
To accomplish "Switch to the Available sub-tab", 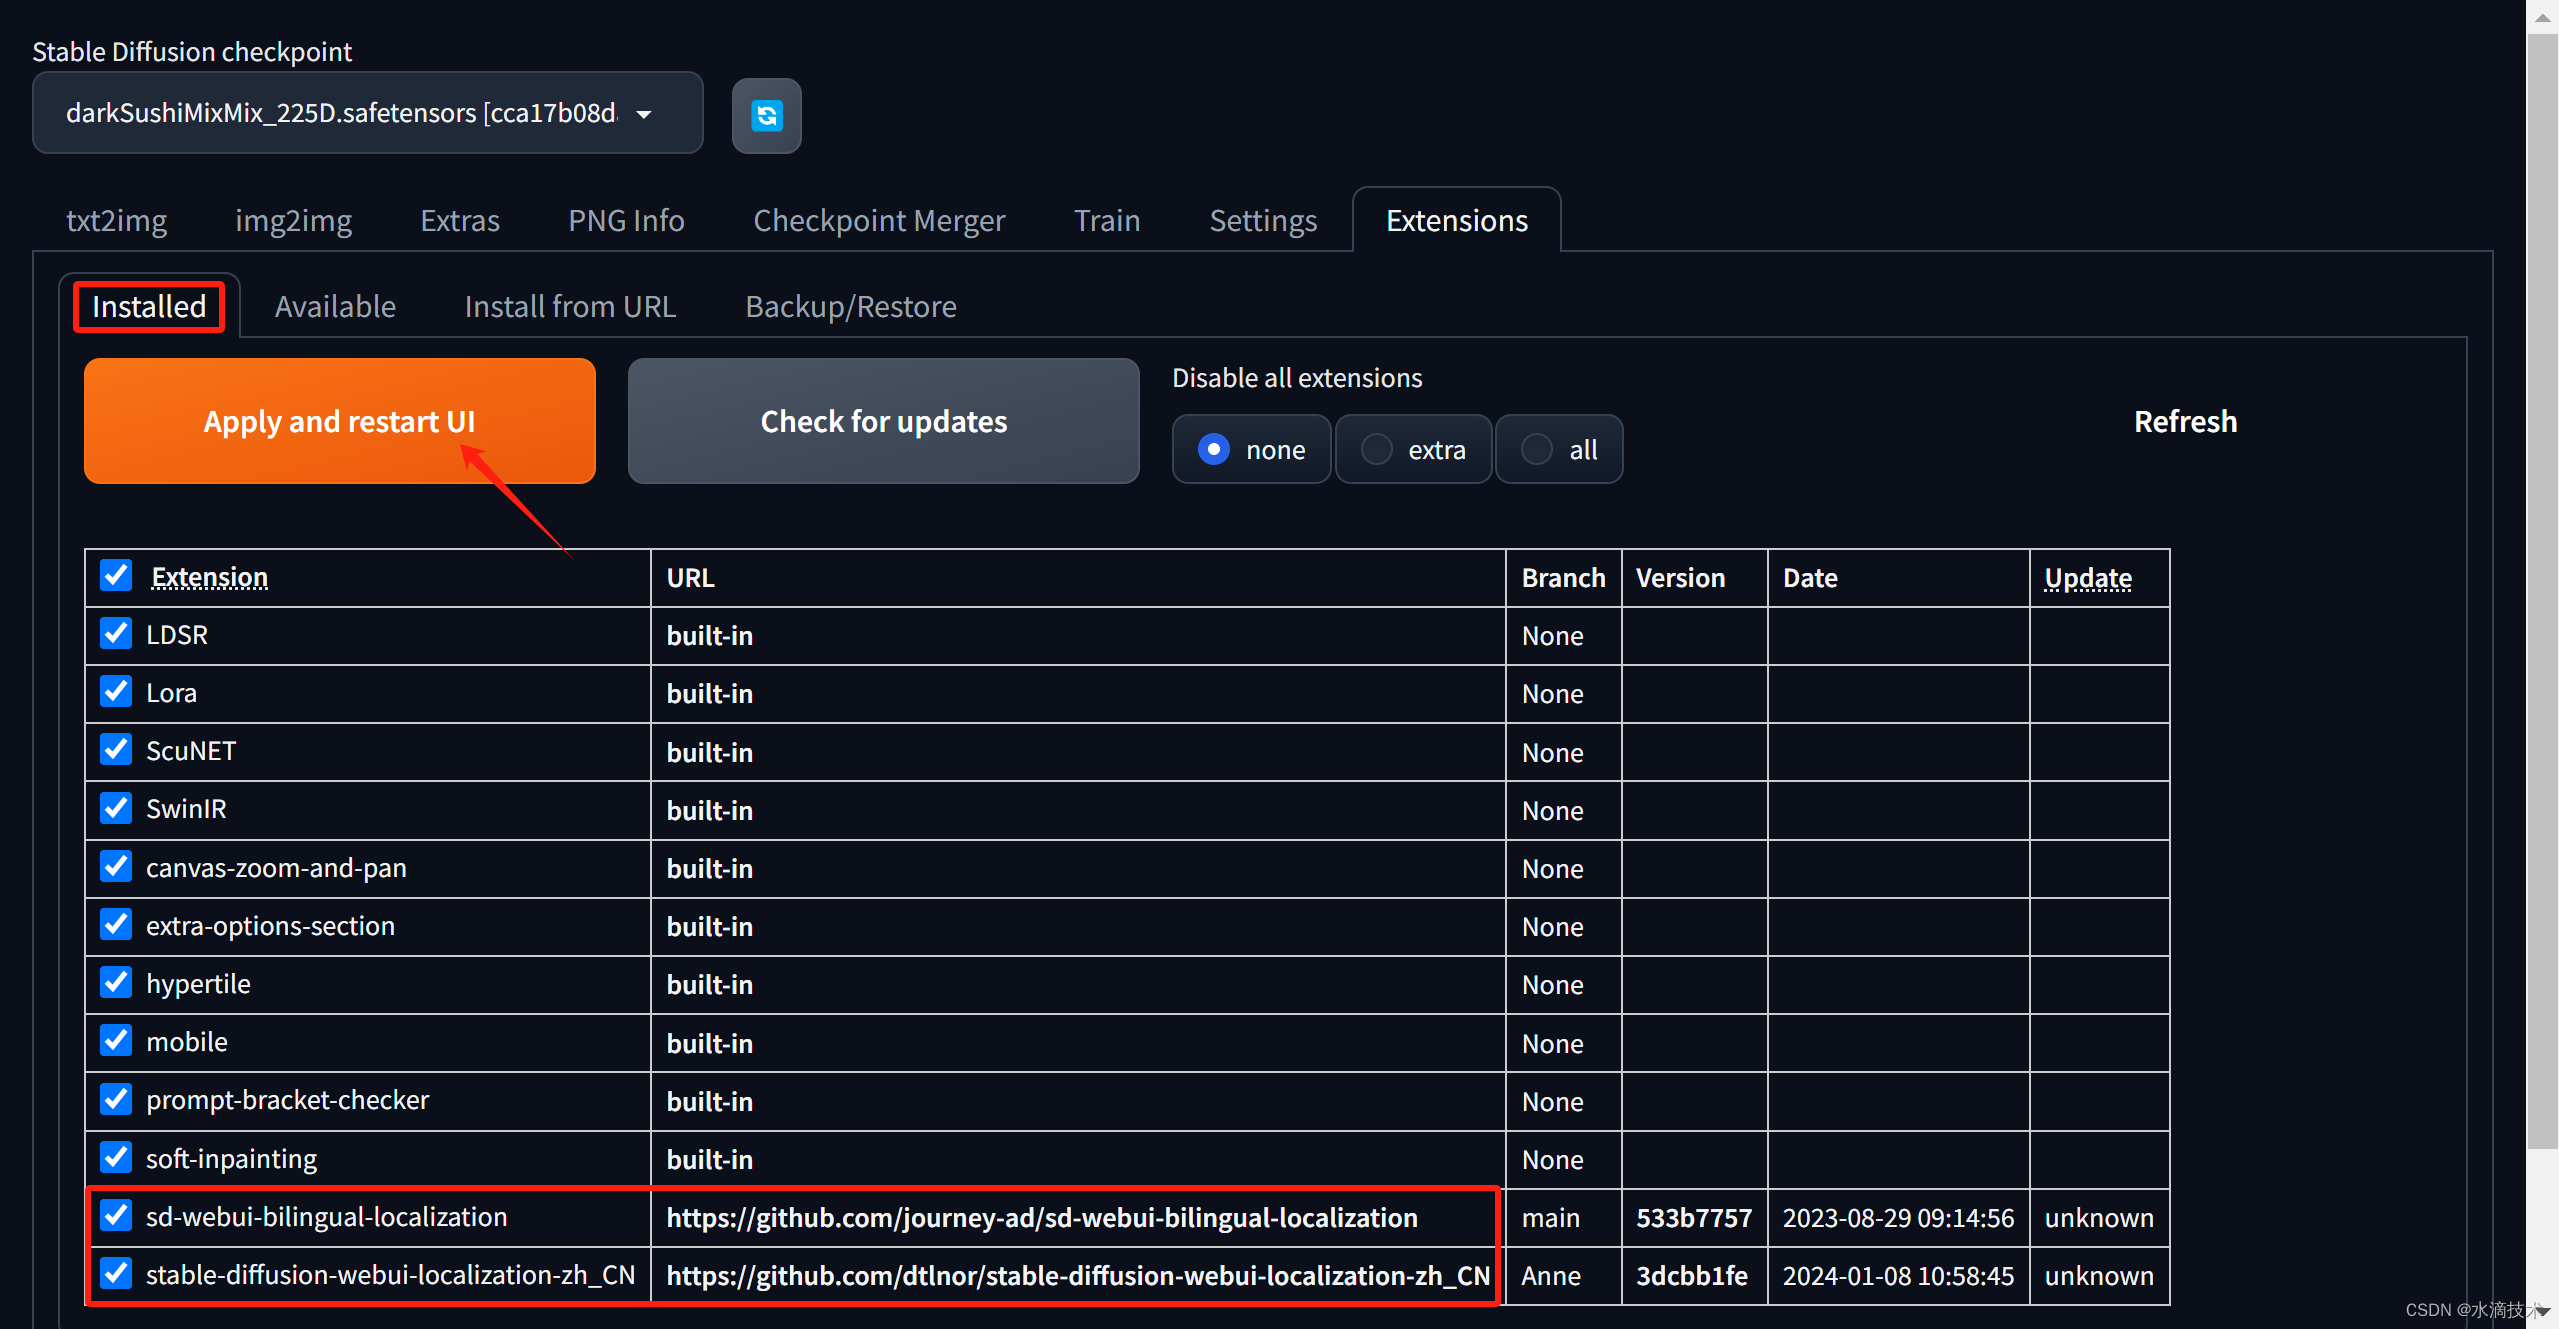I will pos(335,306).
